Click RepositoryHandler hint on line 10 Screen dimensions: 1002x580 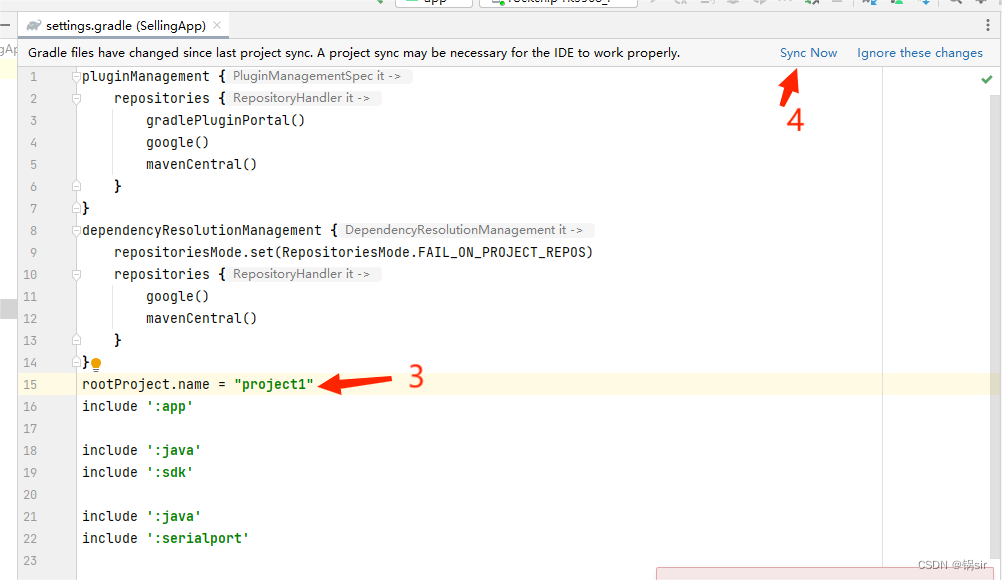tap(302, 274)
